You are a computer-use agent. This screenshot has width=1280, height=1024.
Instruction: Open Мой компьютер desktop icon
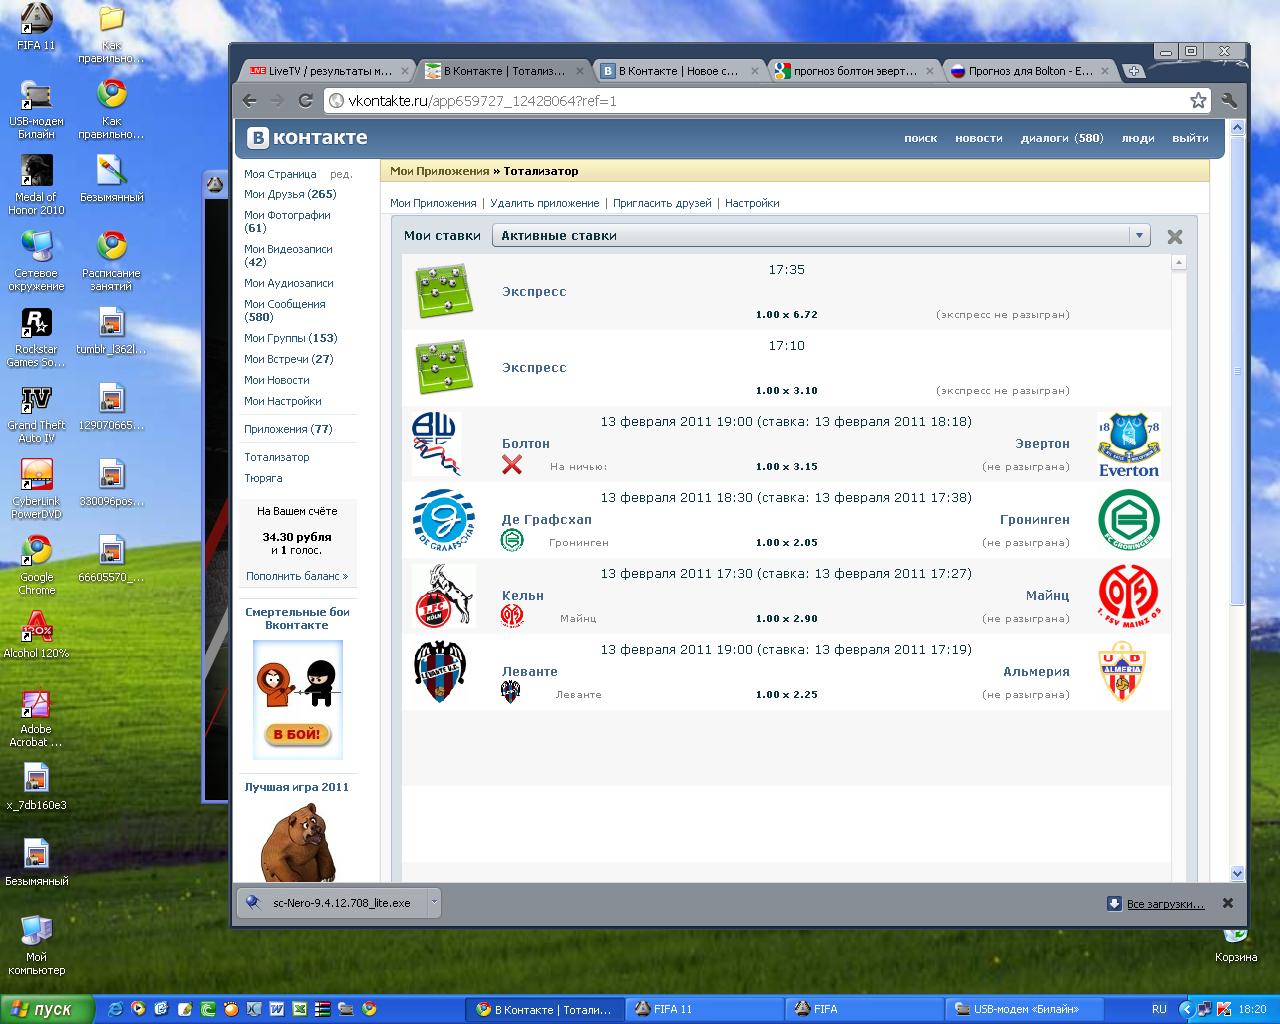coord(36,945)
